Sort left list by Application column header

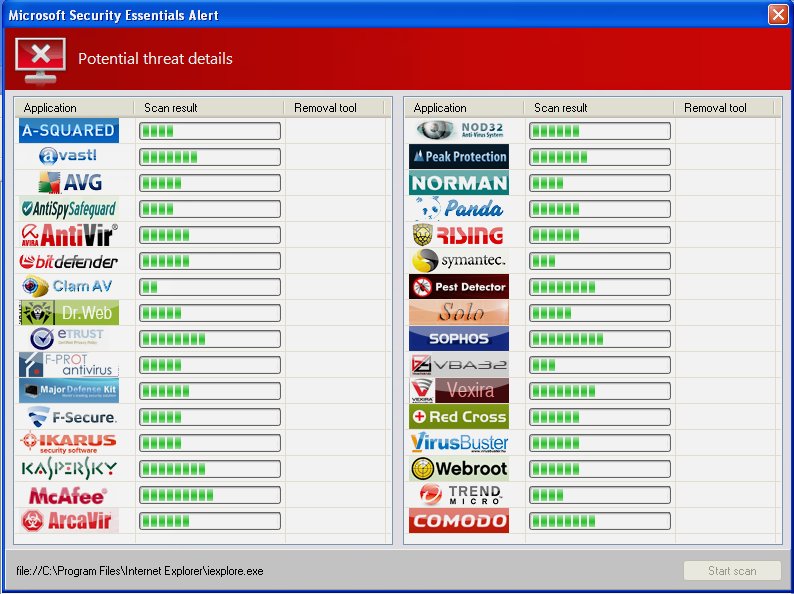pyautogui.click(x=74, y=108)
